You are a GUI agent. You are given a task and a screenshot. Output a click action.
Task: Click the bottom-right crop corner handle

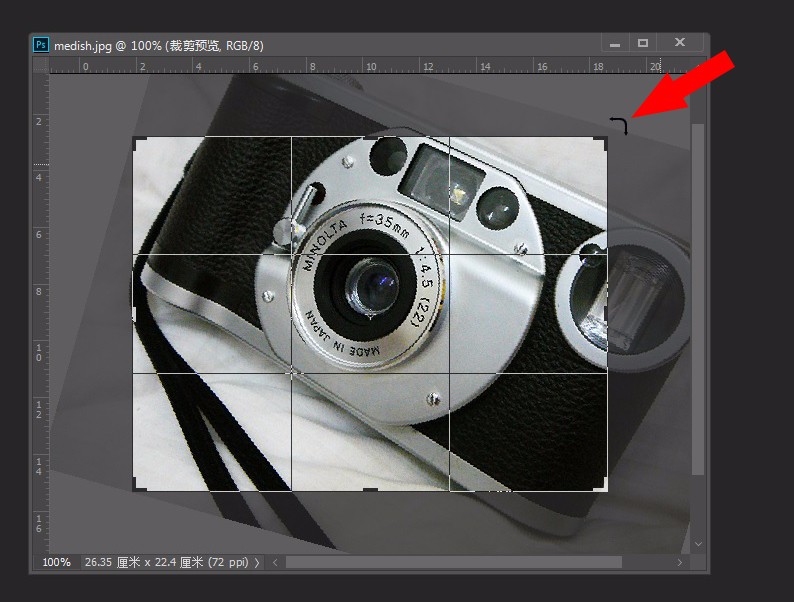click(603, 486)
